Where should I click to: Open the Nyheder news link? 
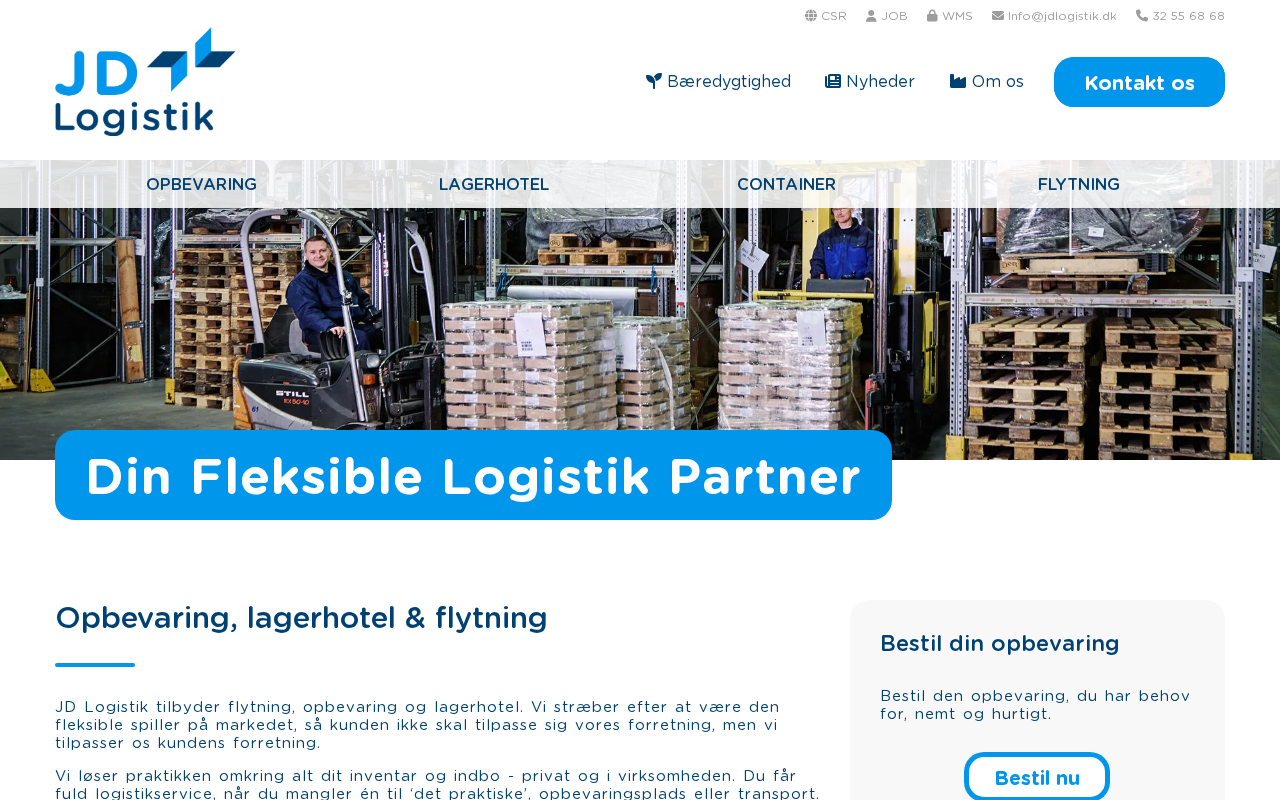pyautogui.click(x=880, y=82)
